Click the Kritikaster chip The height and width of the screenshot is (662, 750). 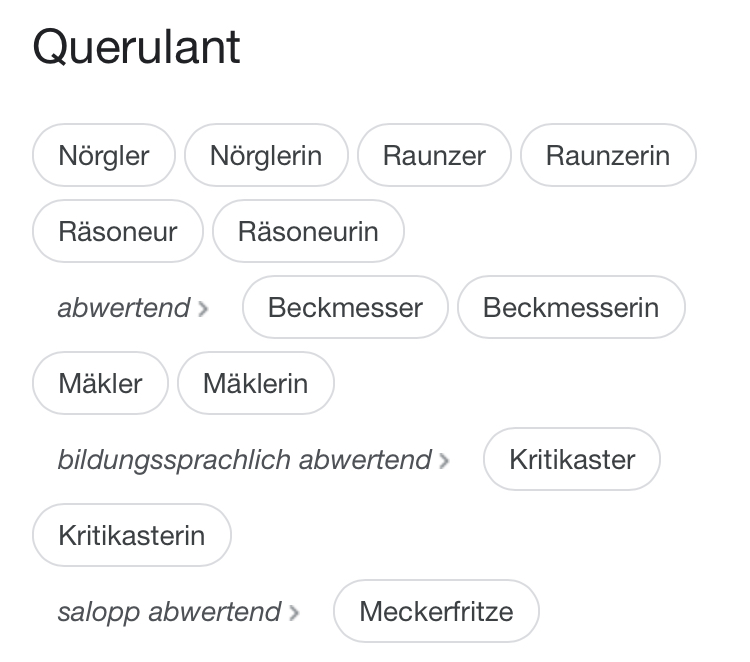572,460
